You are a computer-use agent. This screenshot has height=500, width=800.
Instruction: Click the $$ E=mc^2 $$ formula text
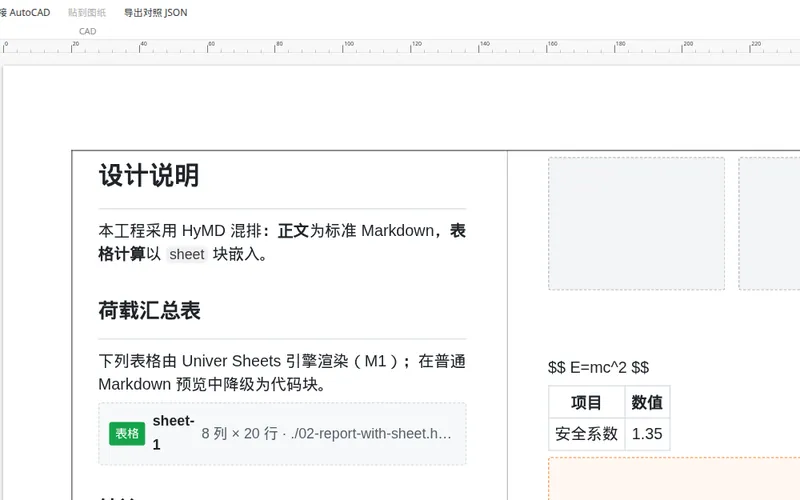[598, 367]
